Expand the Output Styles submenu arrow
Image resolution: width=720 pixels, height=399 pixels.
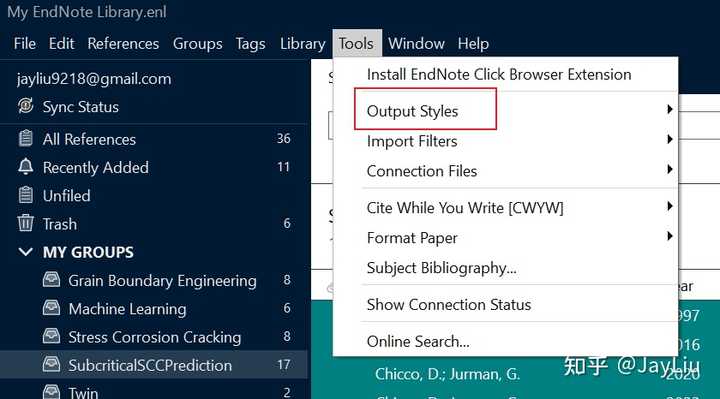pos(669,109)
